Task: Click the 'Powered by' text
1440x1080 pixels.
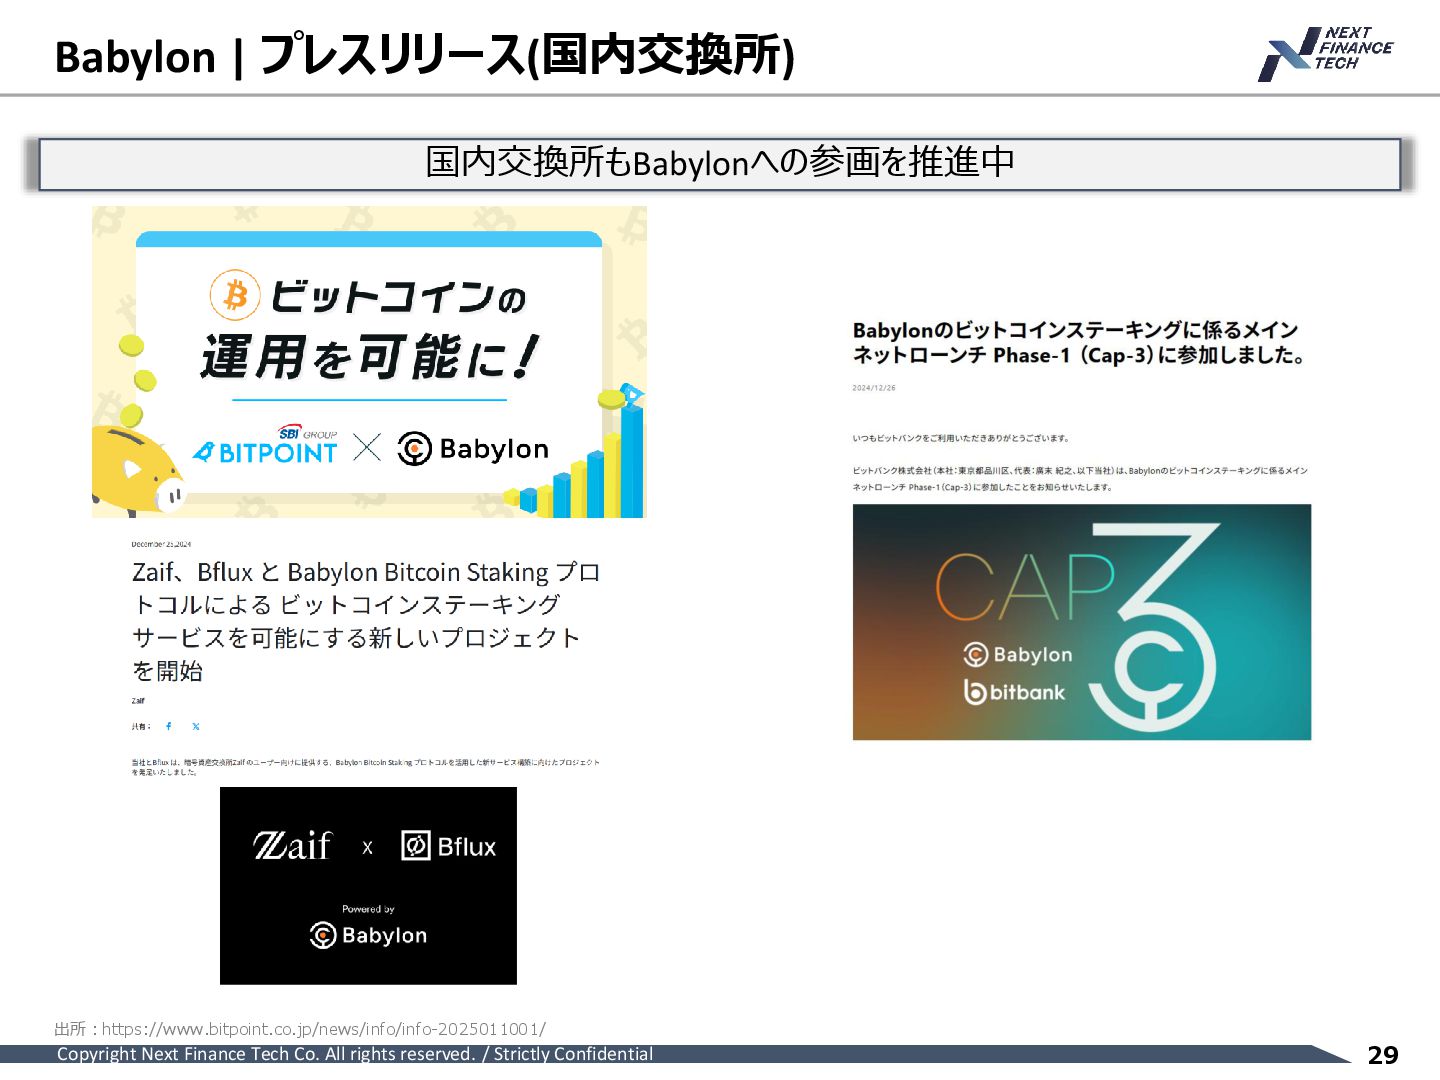Action: point(368,909)
